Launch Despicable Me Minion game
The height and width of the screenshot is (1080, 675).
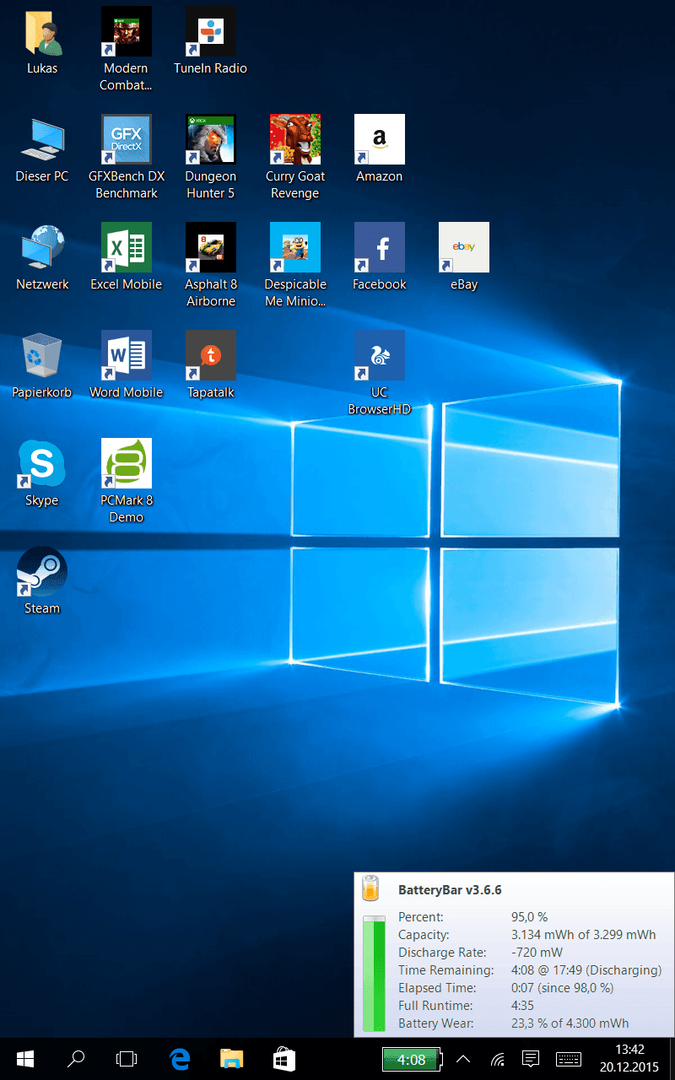pyautogui.click(x=295, y=264)
